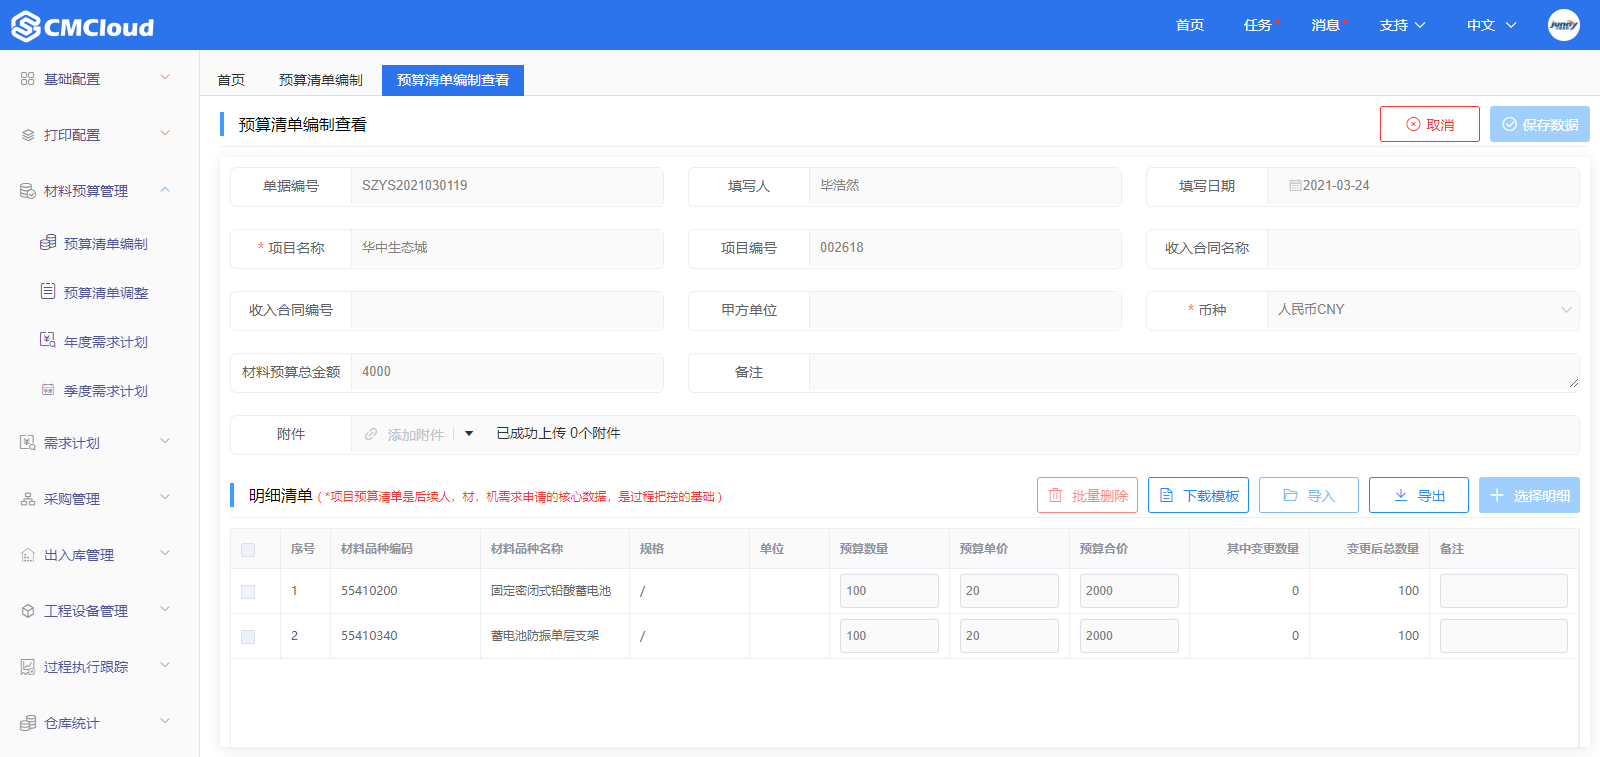Click the 年度需求计划 sidebar icon
This screenshot has width=1600, height=757.
[48, 341]
